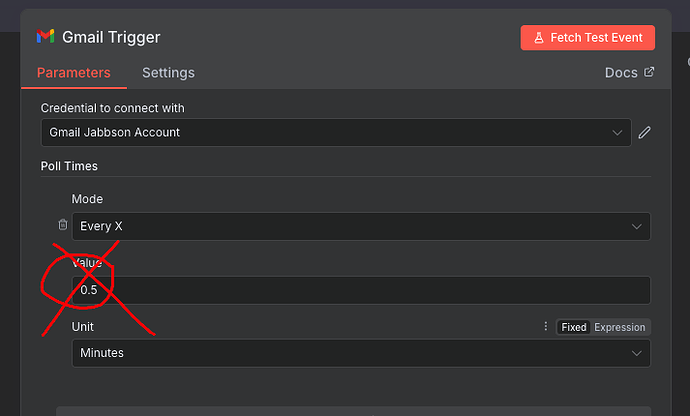690x416 pixels.
Task: Expand the Gmail Jabbson Account credential dropdown
Action: coord(336,132)
